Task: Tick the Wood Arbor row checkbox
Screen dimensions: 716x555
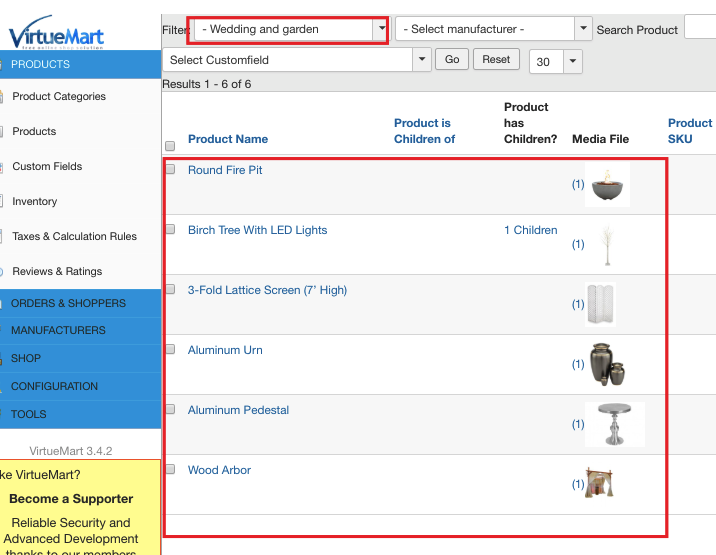Action: pos(170,469)
